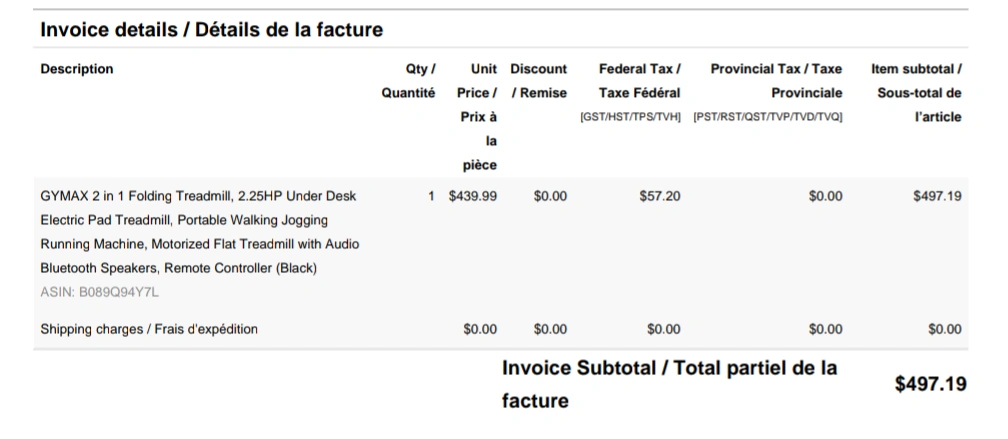Select the Description column header
1008x439 pixels.
tap(76, 69)
